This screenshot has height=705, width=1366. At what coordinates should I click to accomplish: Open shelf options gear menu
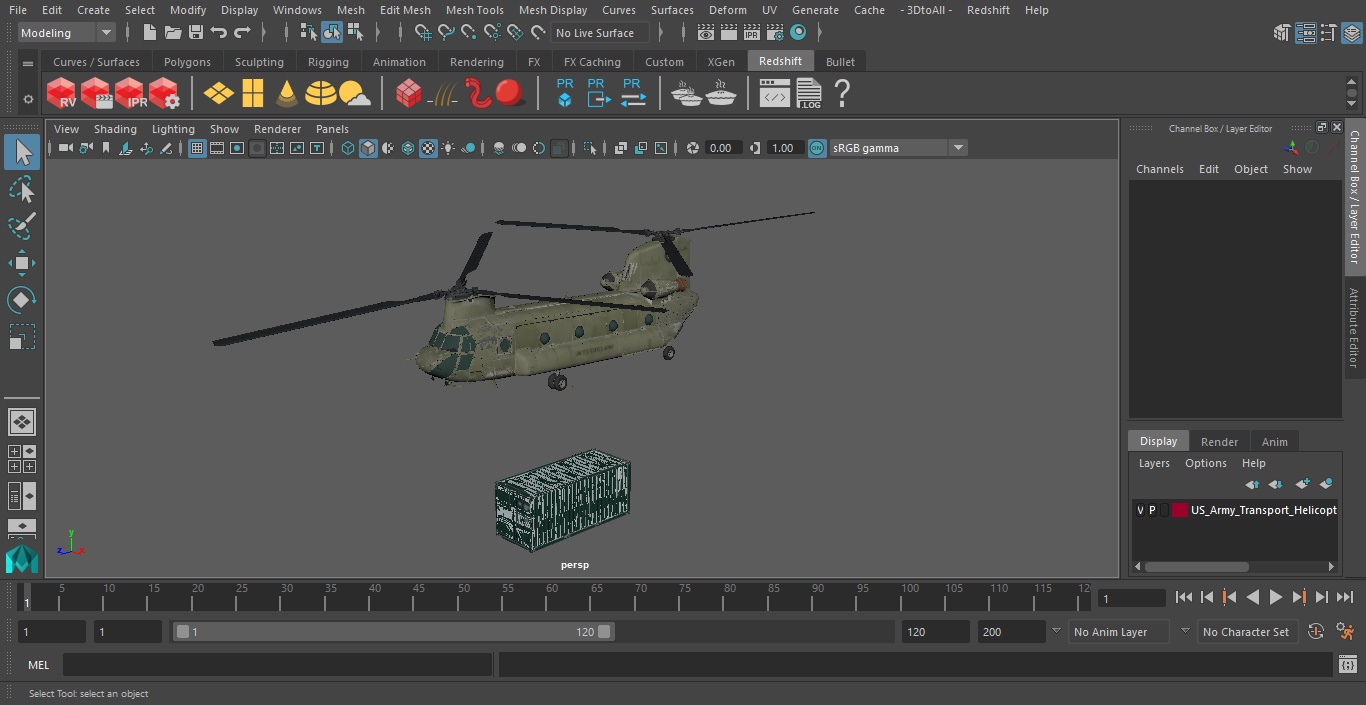click(28, 99)
